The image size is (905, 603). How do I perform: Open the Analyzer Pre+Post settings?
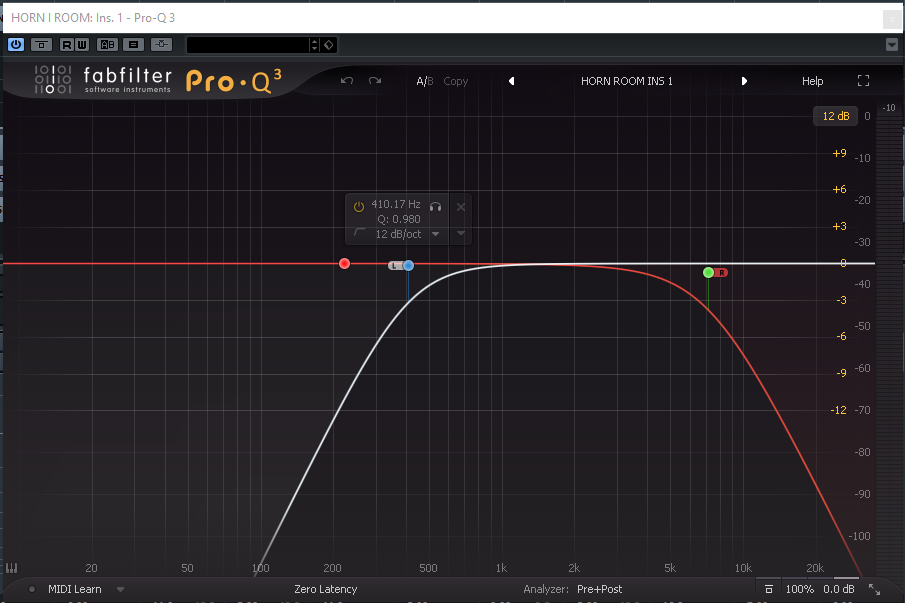click(600, 589)
